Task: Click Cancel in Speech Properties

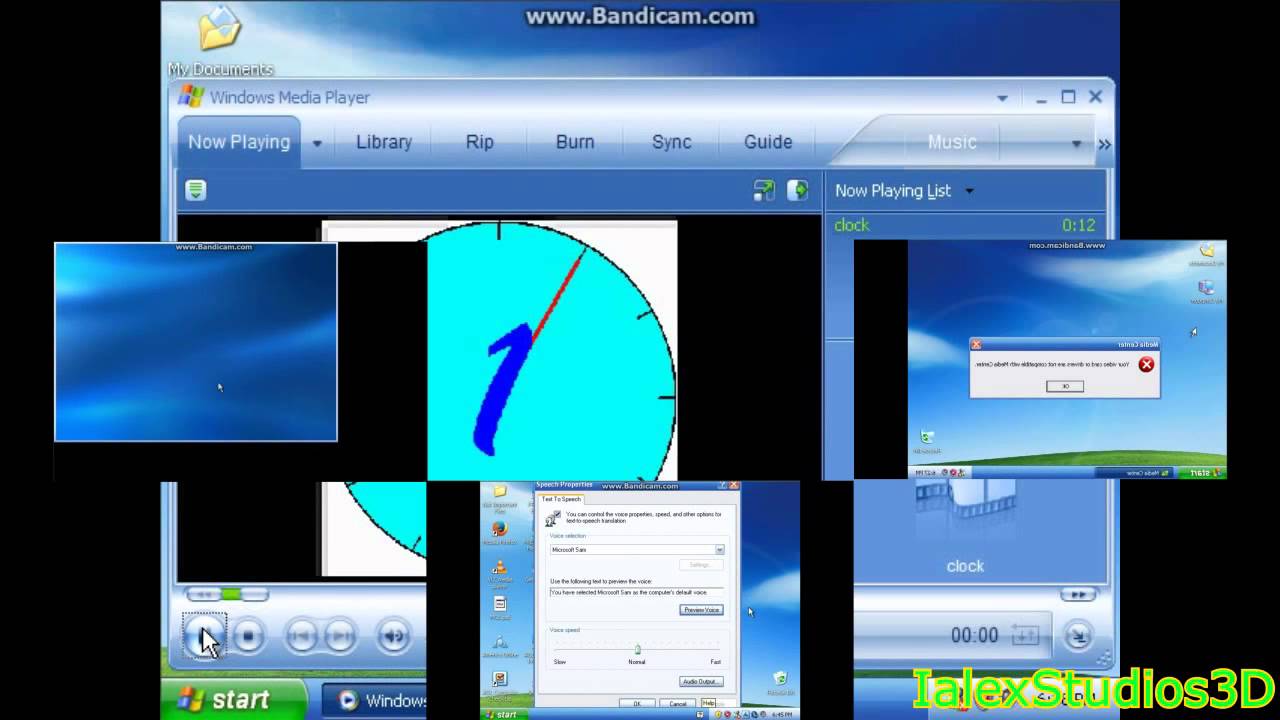Action: click(678, 703)
